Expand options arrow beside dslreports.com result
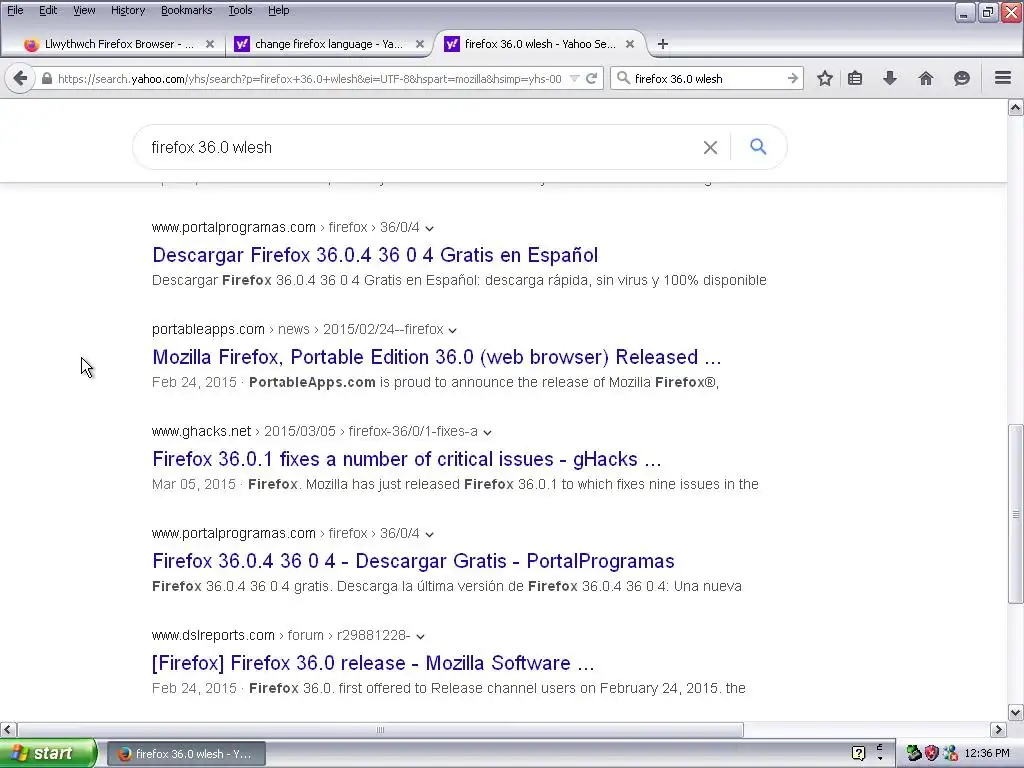The width and height of the screenshot is (1024, 768). point(421,636)
